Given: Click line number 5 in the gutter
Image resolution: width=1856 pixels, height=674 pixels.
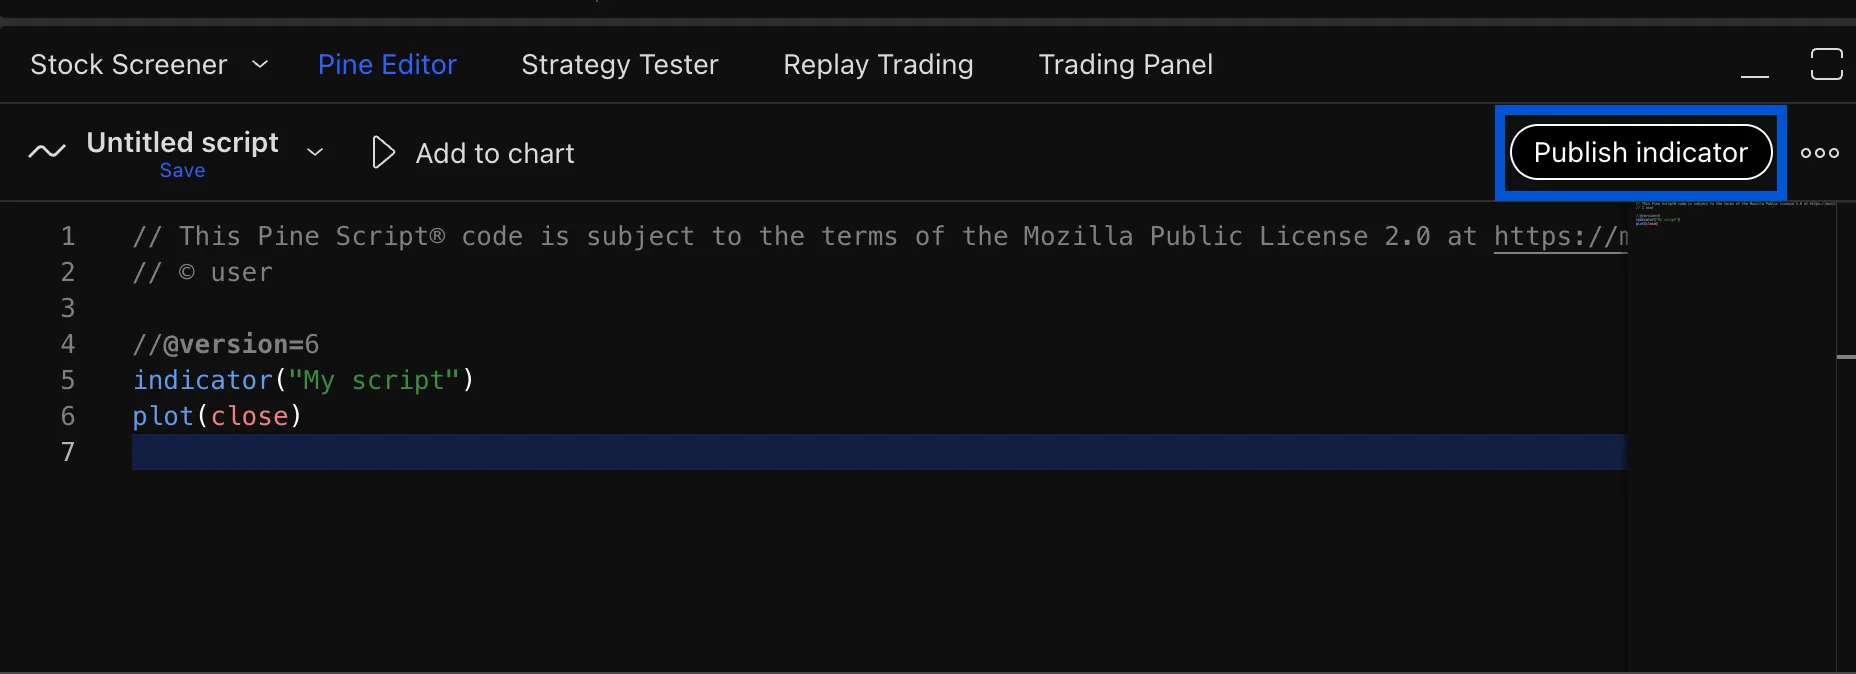Looking at the screenshot, I should click(68, 380).
